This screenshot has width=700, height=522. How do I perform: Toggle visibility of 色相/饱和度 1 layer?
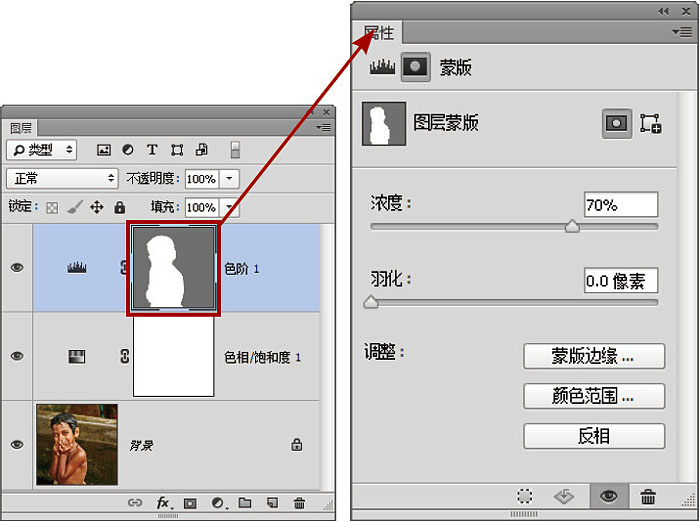coord(17,356)
